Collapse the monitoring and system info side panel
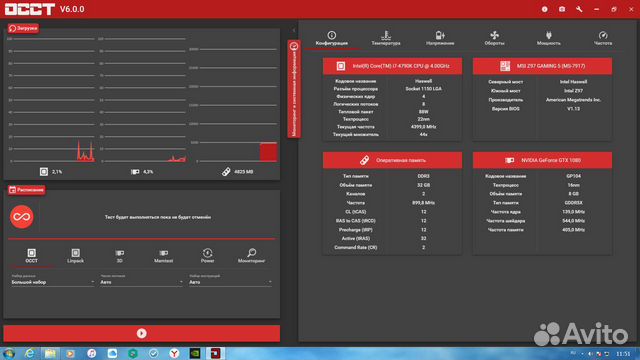Viewport: 640px width, 360px height. pos(294,89)
